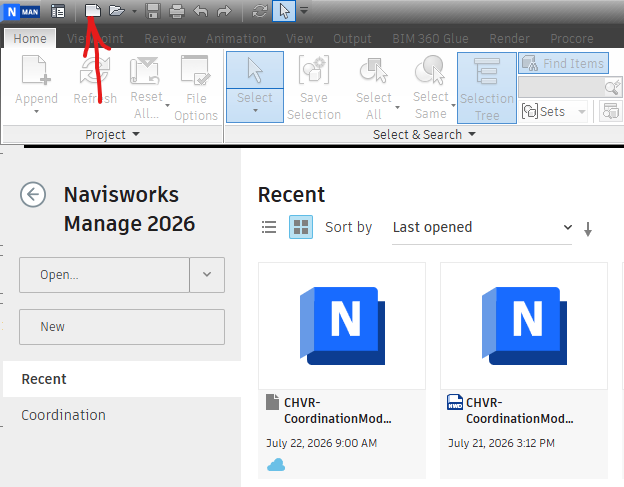Expand the Append dropdown arrow
Image resolution: width=624 pixels, height=487 pixels.
click(x=36, y=112)
